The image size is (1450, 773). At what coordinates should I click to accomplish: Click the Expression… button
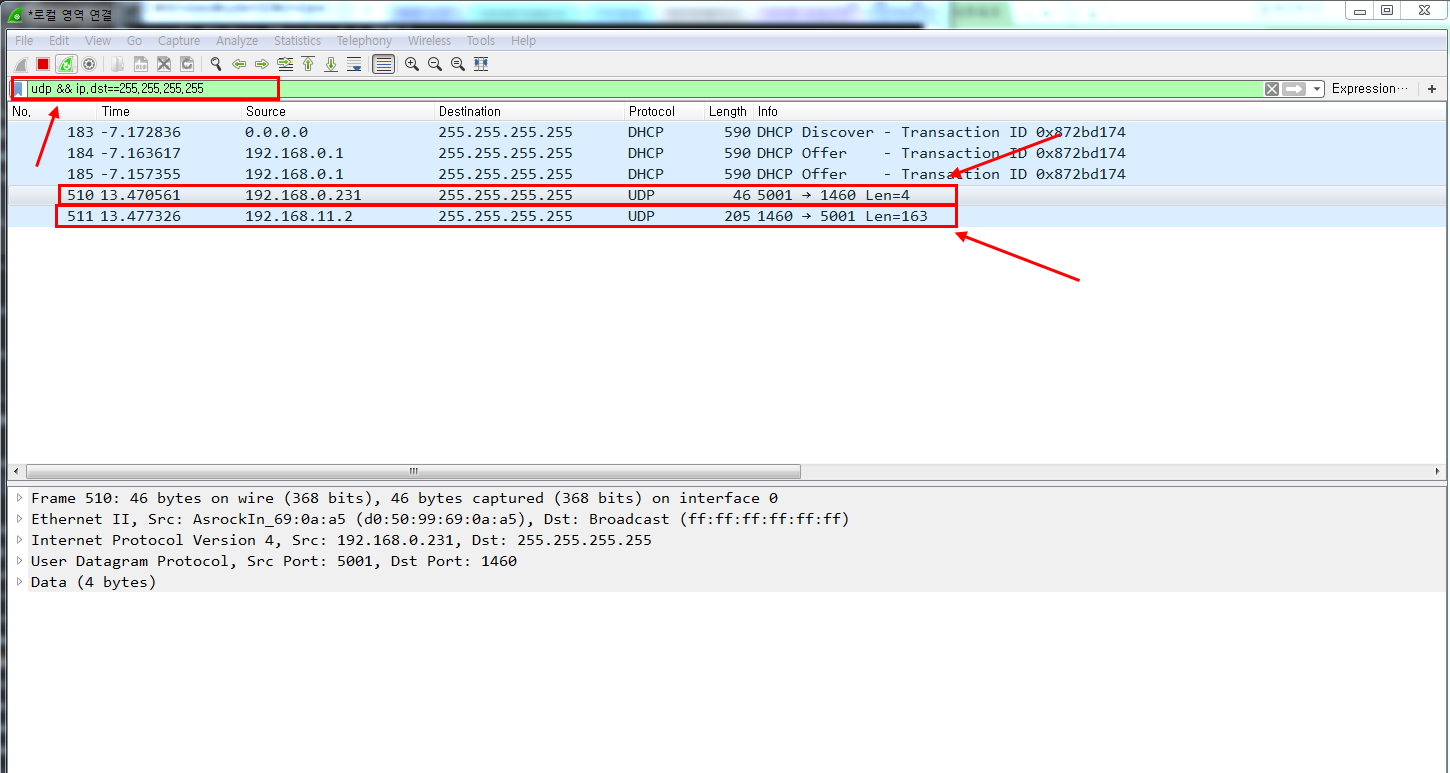1370,89
